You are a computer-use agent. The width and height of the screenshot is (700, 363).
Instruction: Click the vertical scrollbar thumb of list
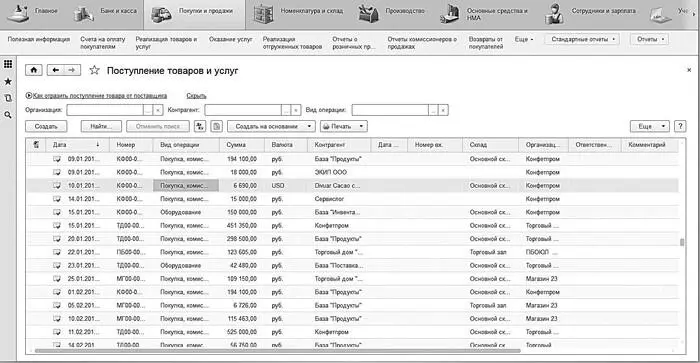click(x=682, y=242)
